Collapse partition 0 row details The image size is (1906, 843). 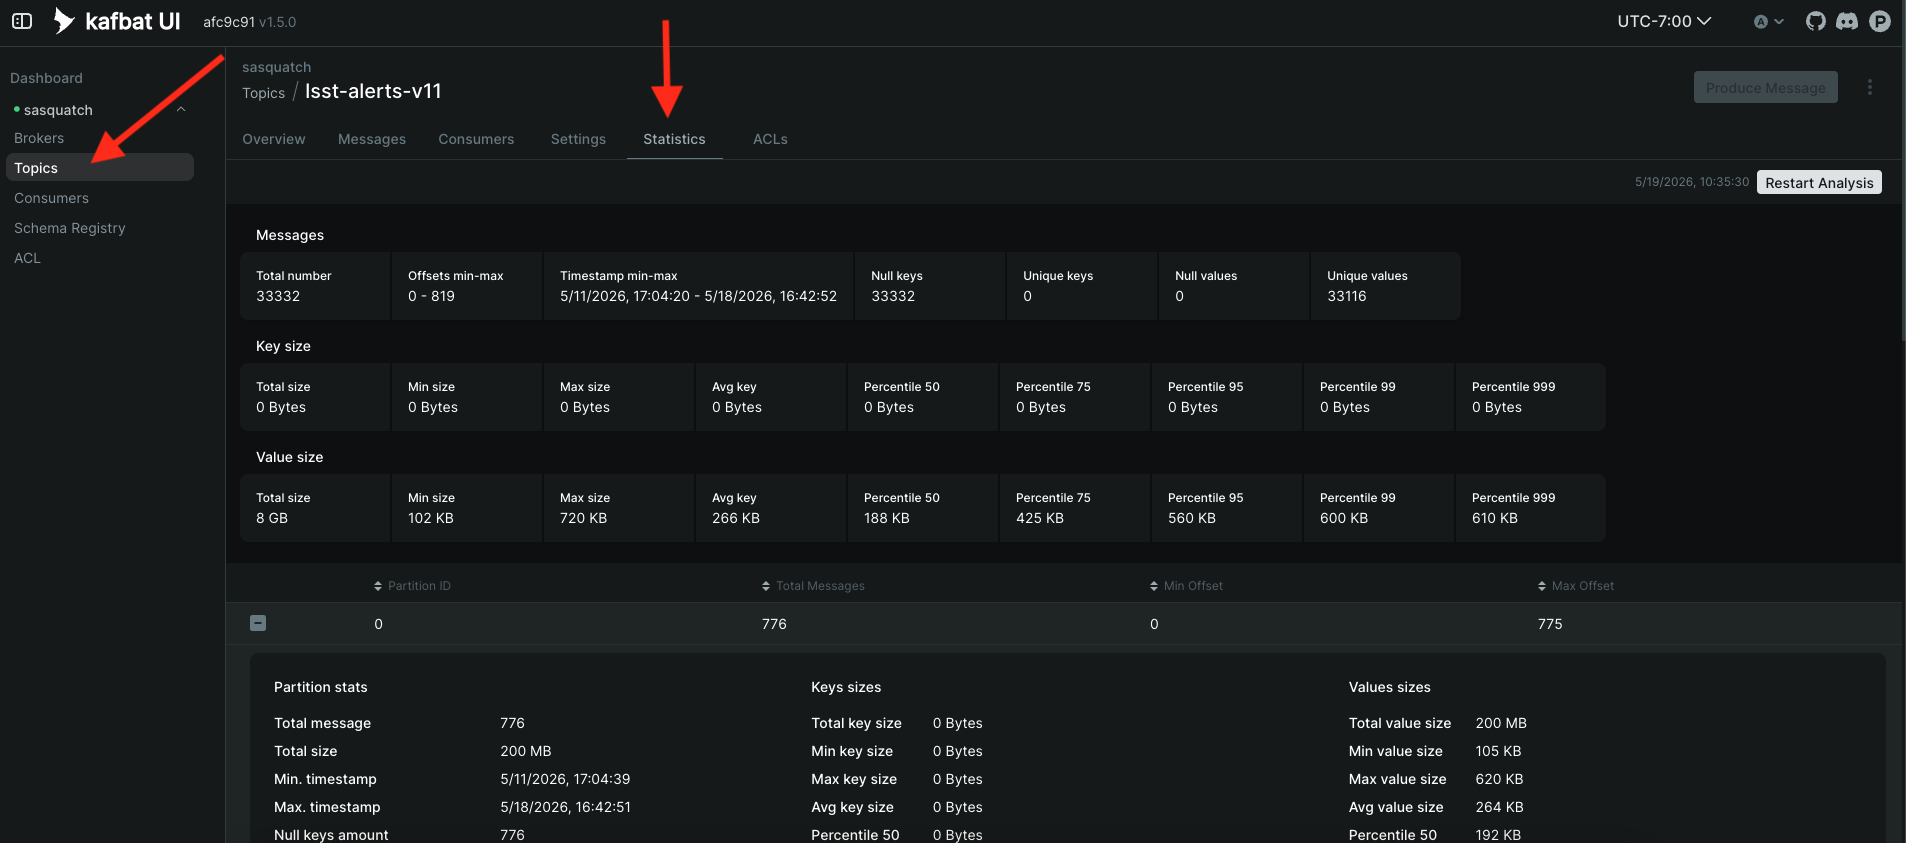[258, 623]
